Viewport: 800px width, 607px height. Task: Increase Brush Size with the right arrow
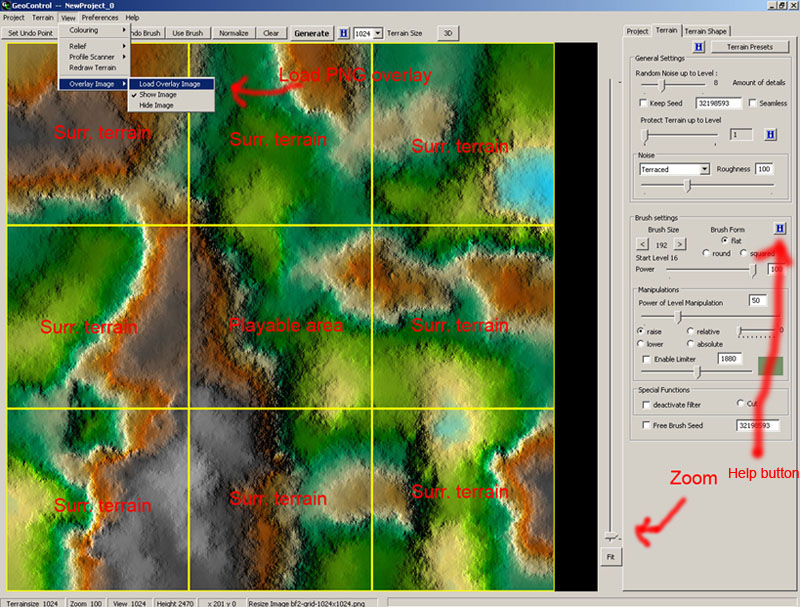(679, 243)
